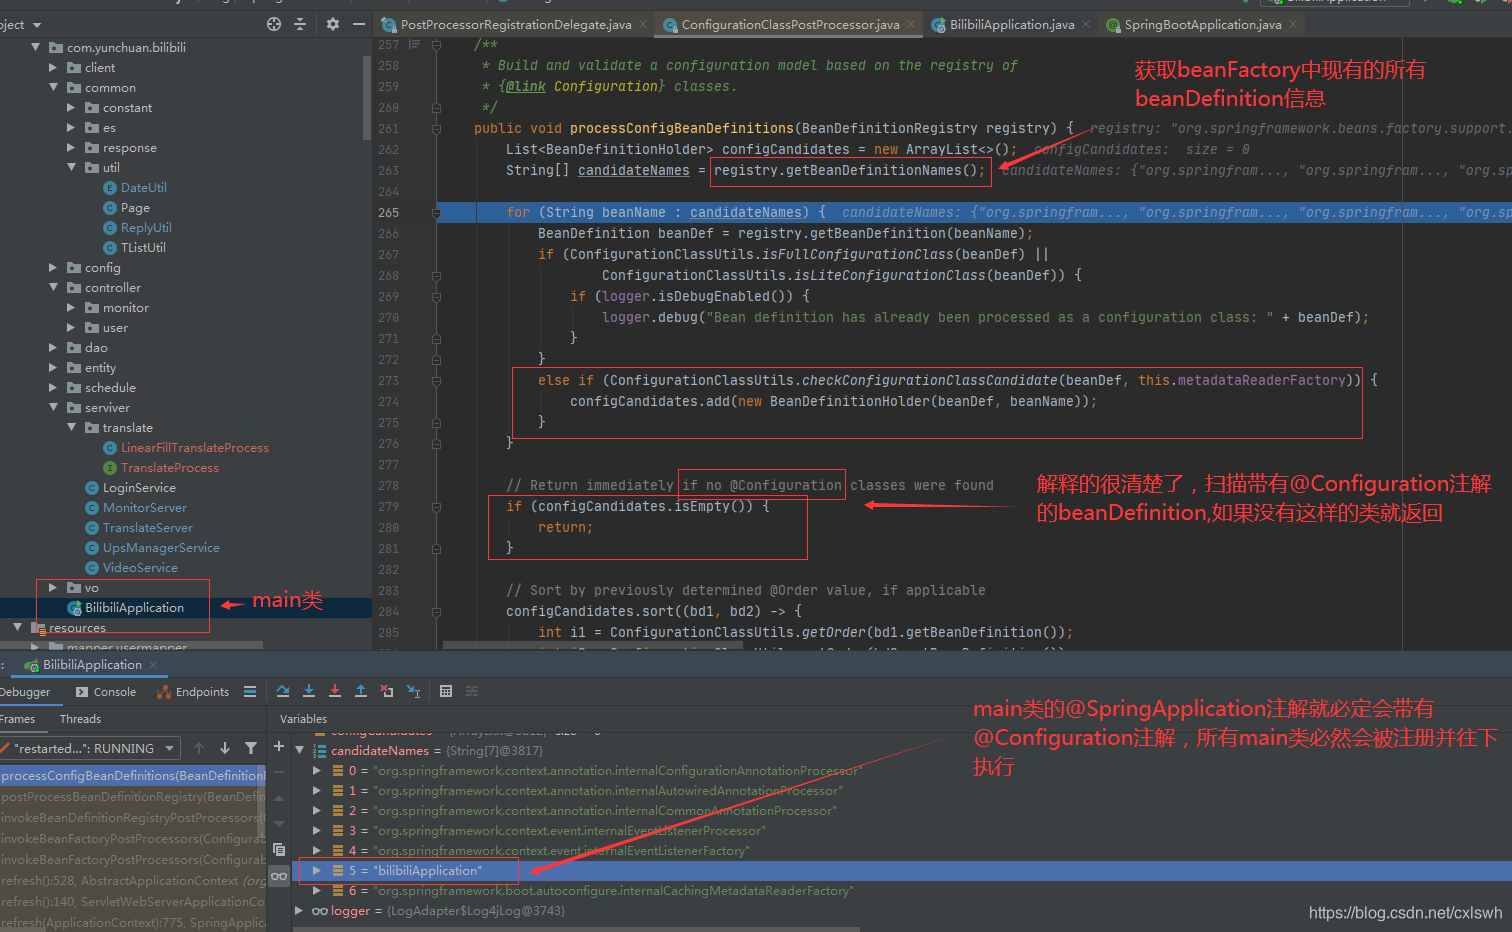Close the BilibiliApplication.java editor tab

(x=1086, y=24)
